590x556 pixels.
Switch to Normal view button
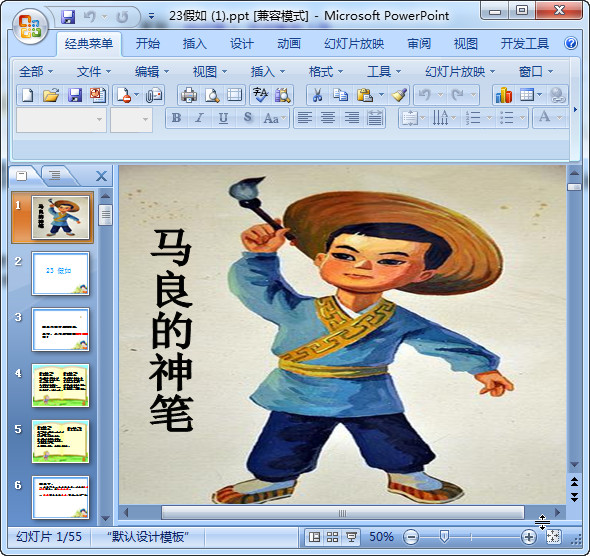[x=314, y=537]
